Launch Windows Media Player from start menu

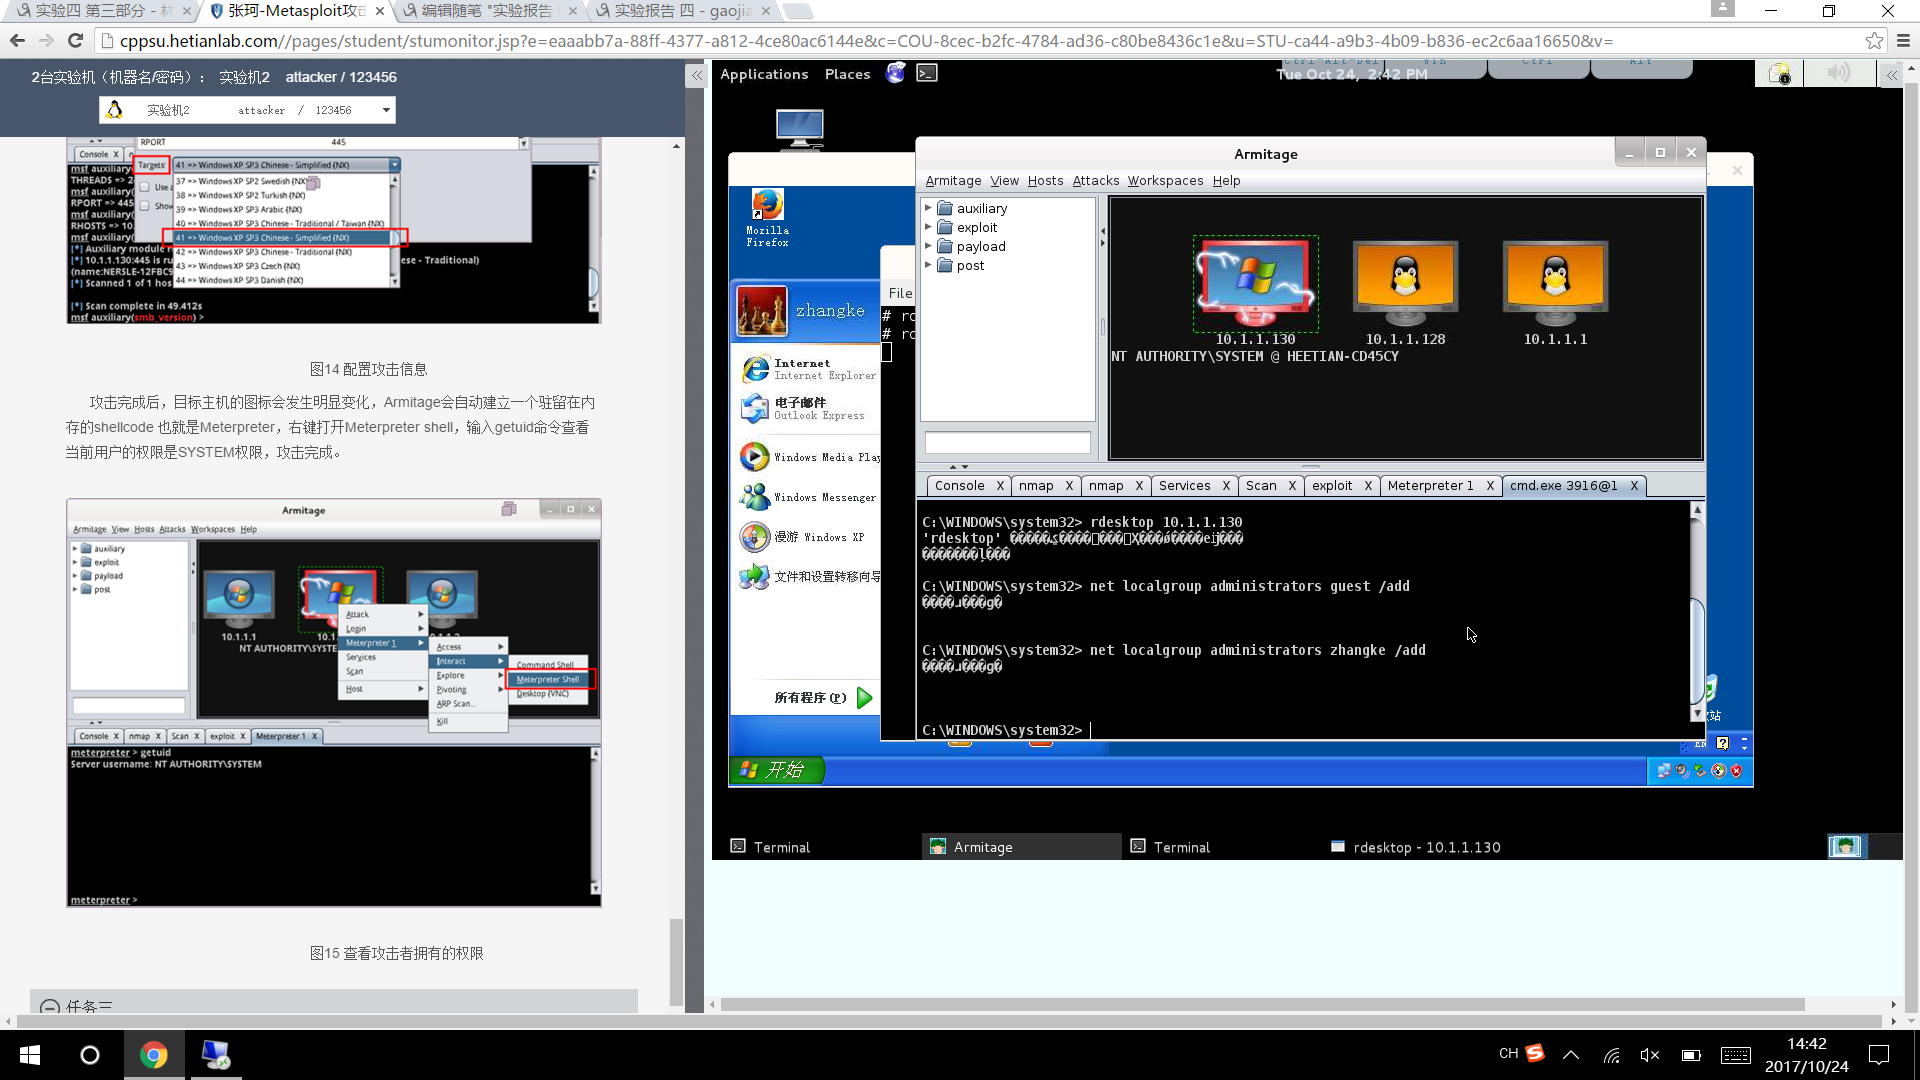click(x=810, y=457)
